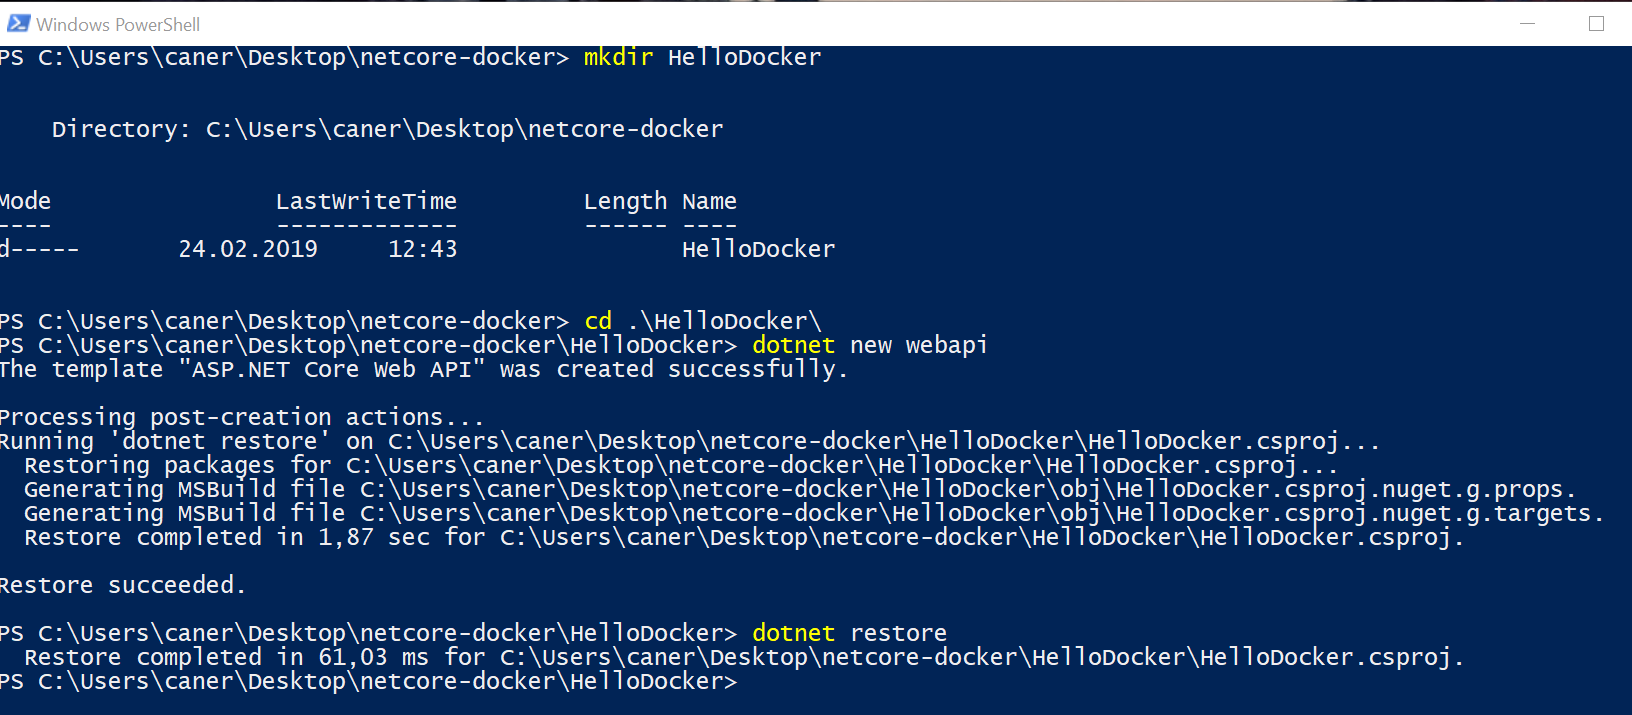Click the Windows PowerShell title text

[118, 24]
